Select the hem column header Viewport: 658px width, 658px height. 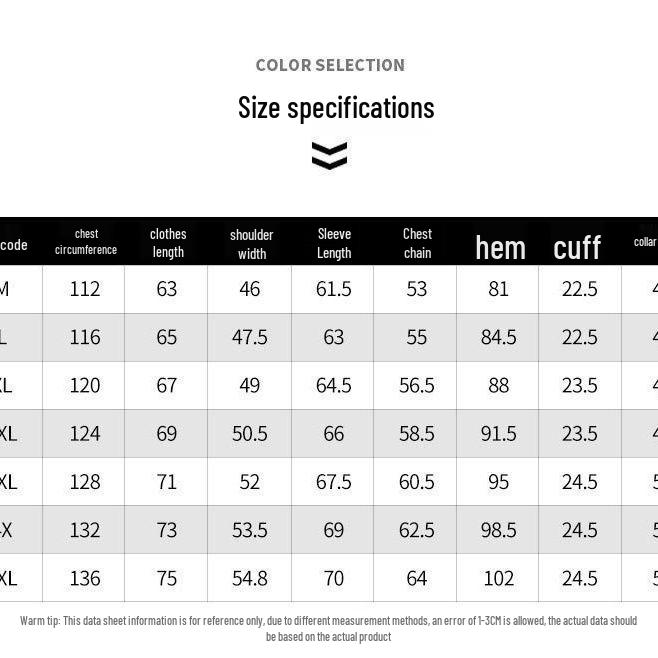point(500,247)
